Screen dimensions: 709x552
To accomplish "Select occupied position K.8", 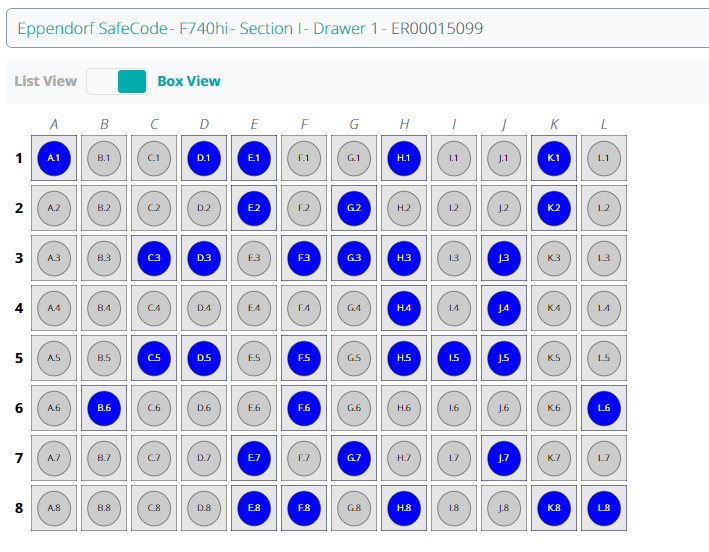I will (554, 508).
